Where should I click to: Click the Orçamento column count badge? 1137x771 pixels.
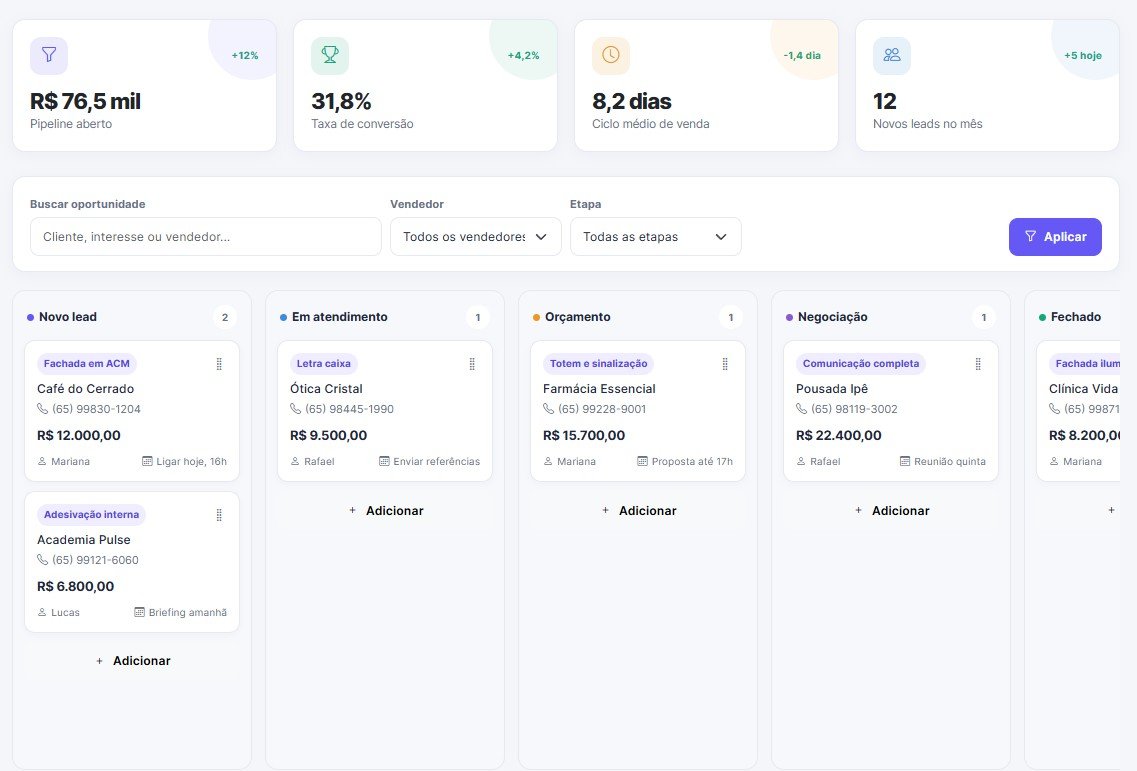[731, 317]
